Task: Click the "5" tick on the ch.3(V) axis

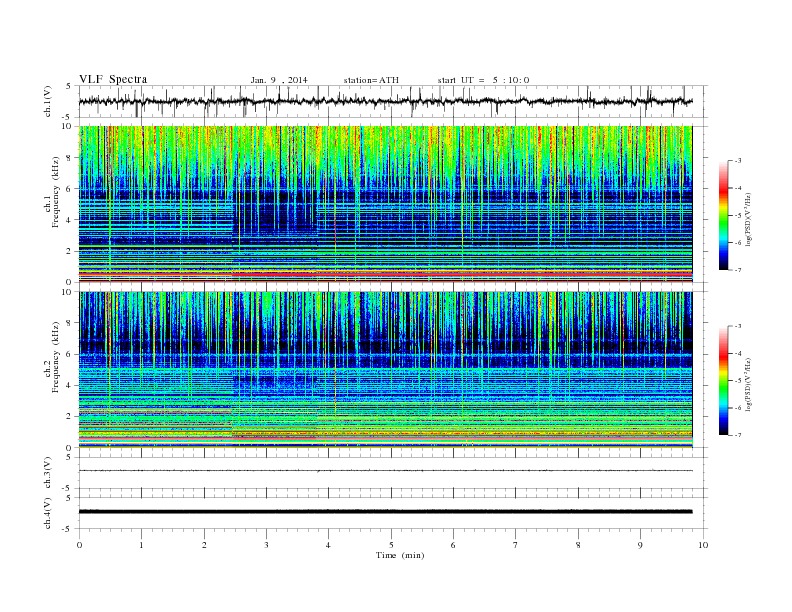Action: tap(69, 457)
